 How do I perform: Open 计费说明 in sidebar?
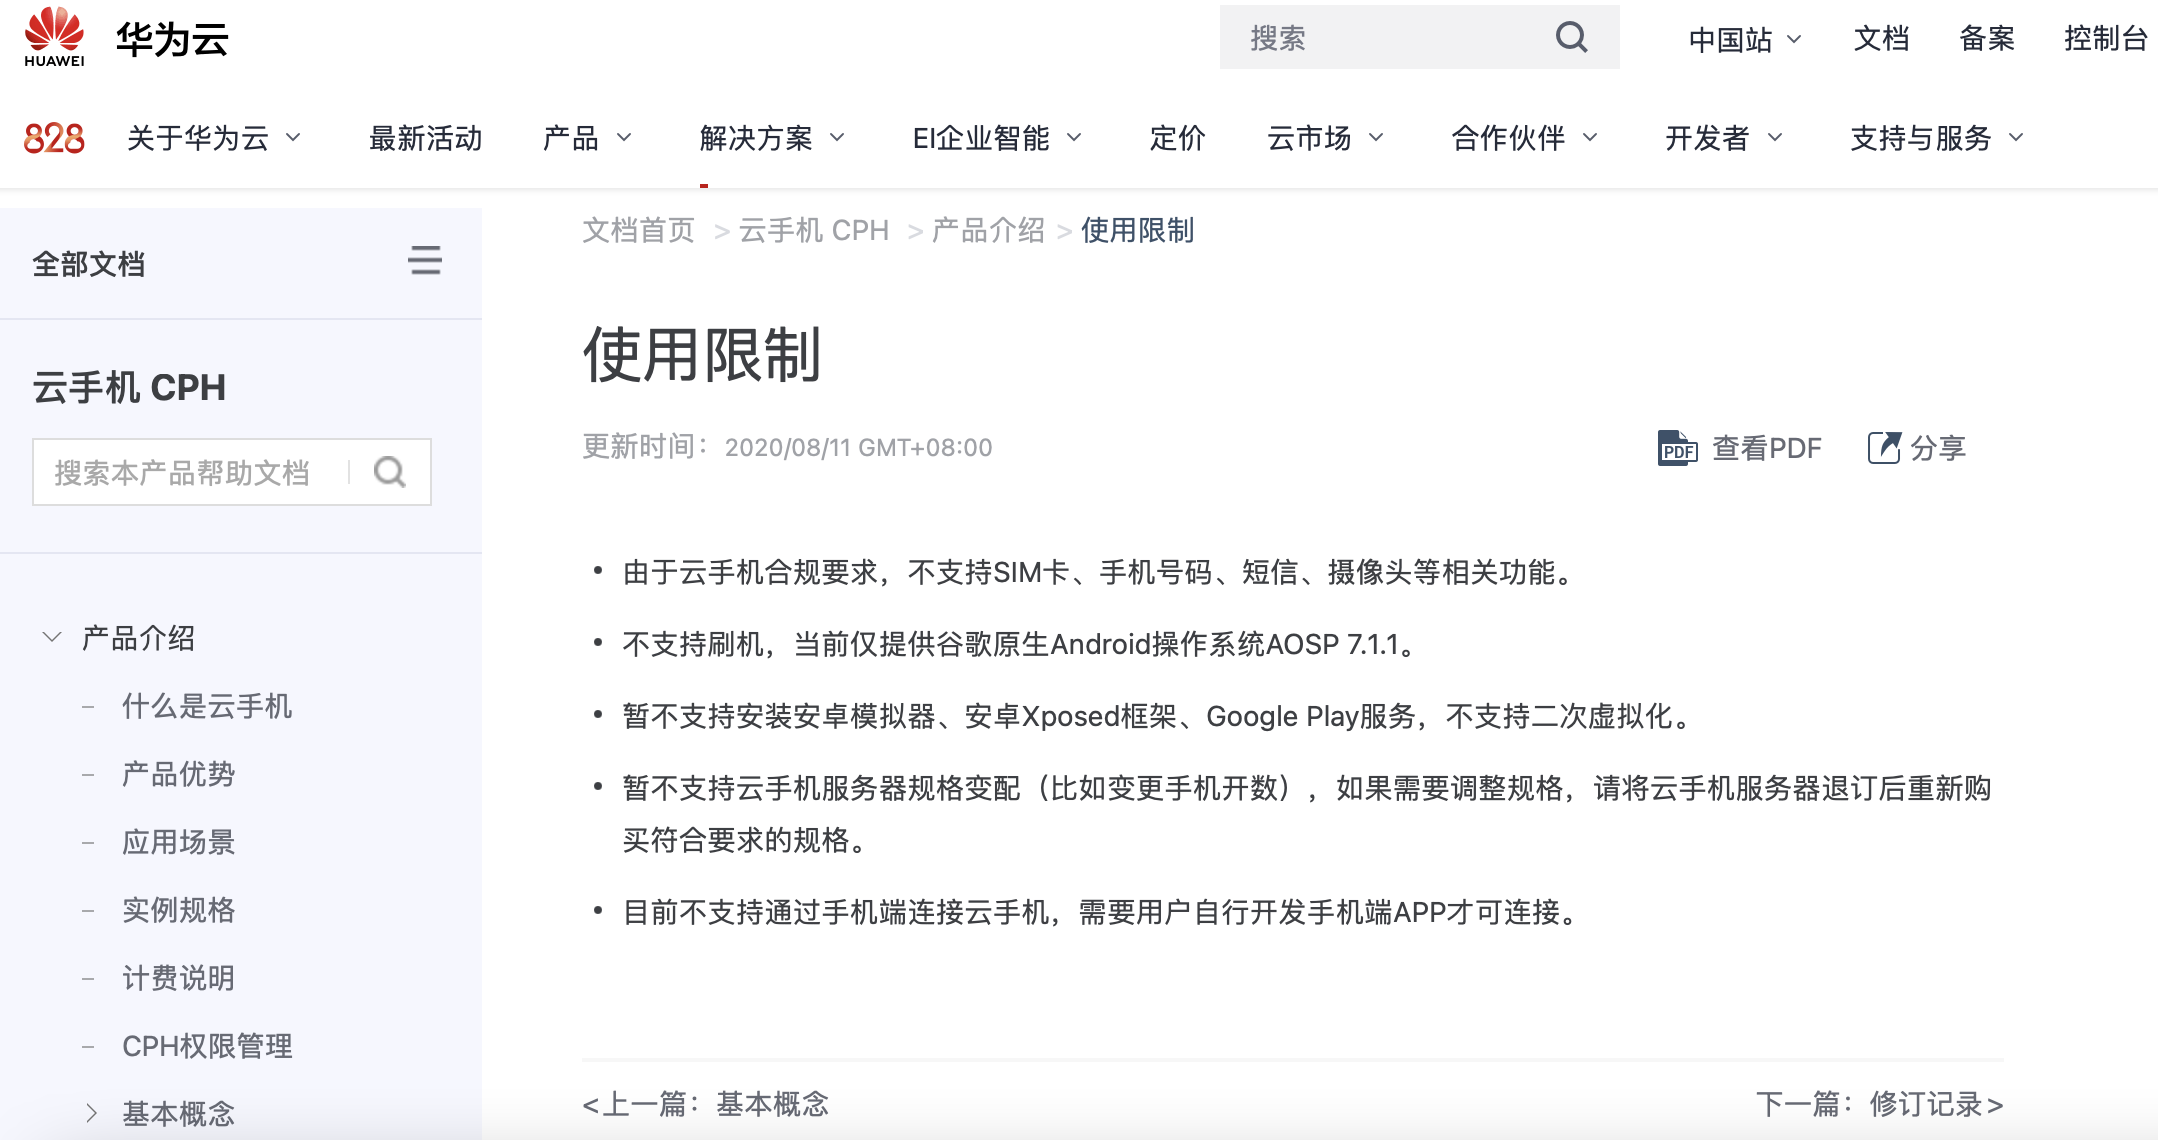[178, 978]
